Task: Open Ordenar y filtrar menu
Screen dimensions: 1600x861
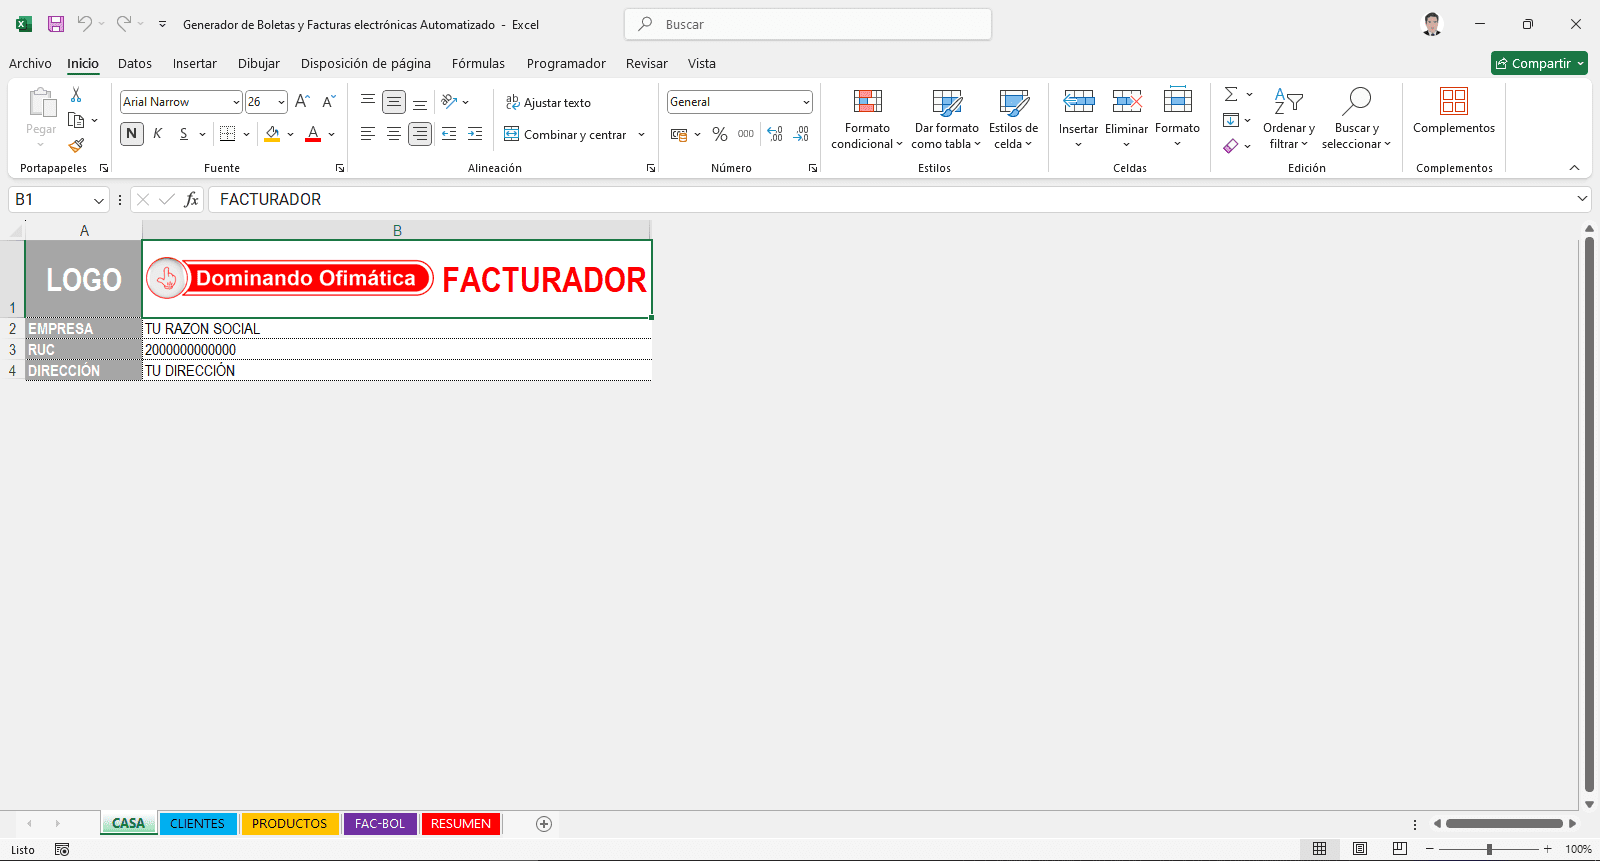Action: click(x=1288, y=119)
